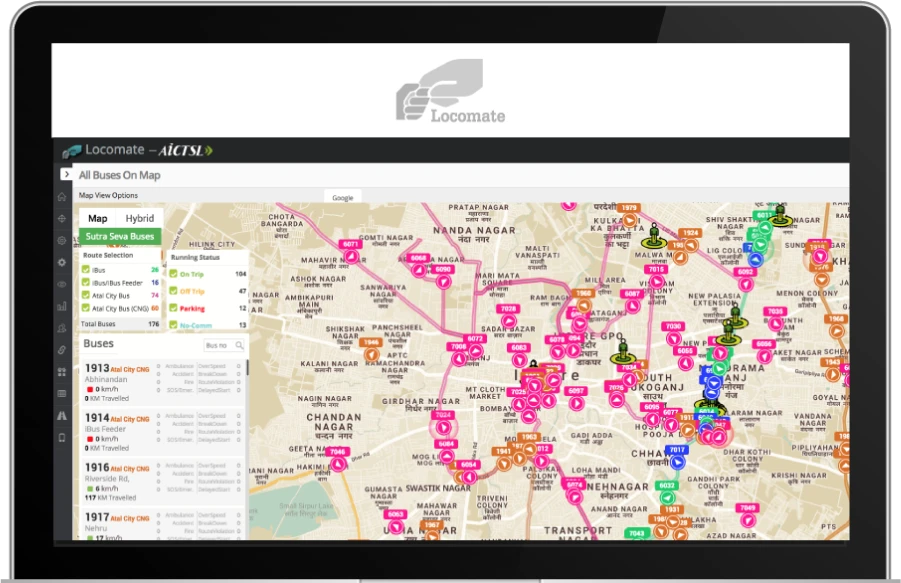Open Map View Options
Viewport: 901px width, 583px height.
pos(108,195)
